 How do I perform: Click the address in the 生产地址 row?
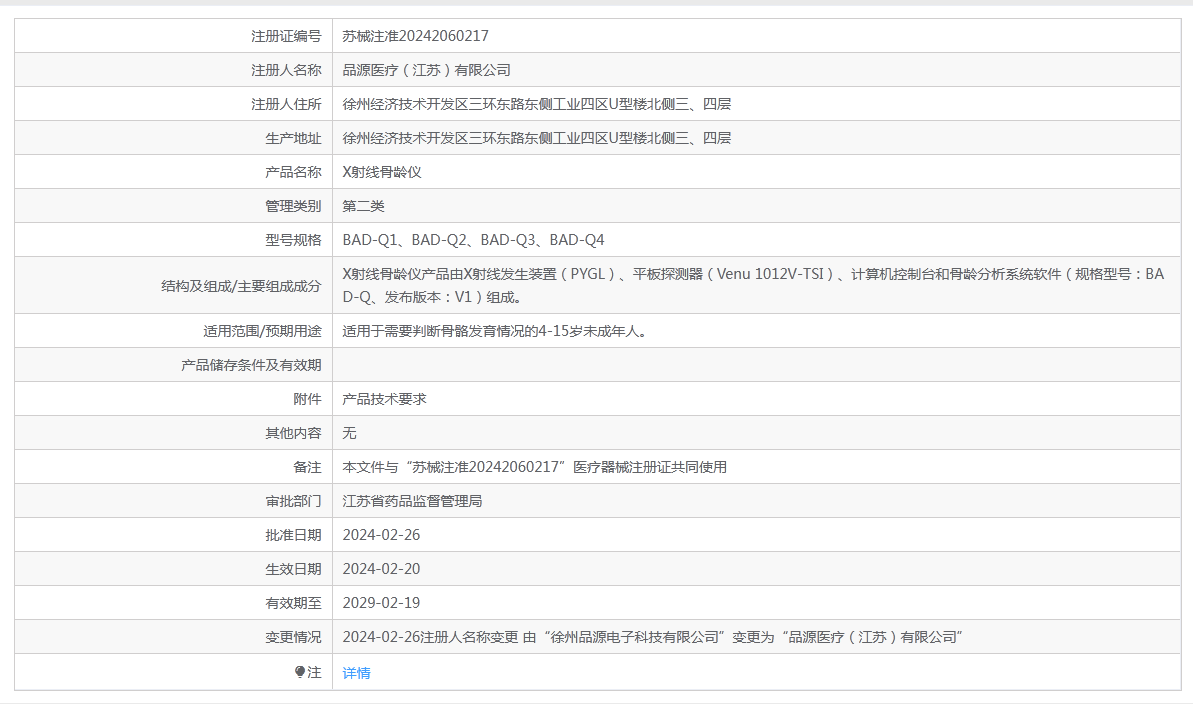(536, 138)
